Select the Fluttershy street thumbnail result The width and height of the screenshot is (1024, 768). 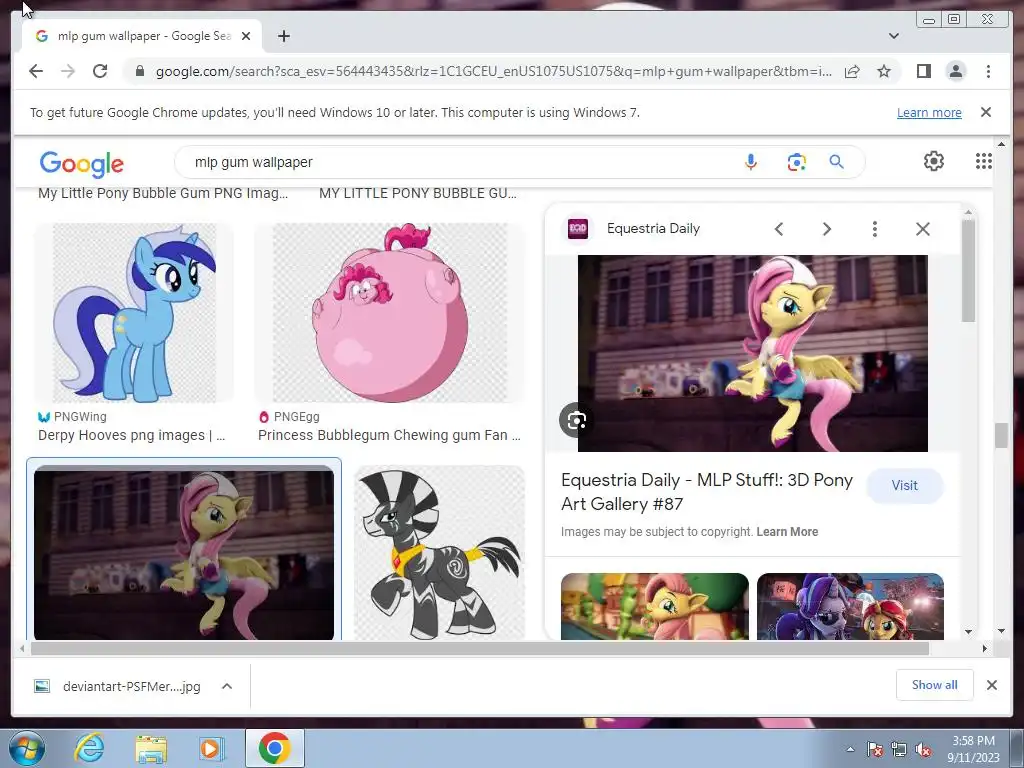(184, 552)
